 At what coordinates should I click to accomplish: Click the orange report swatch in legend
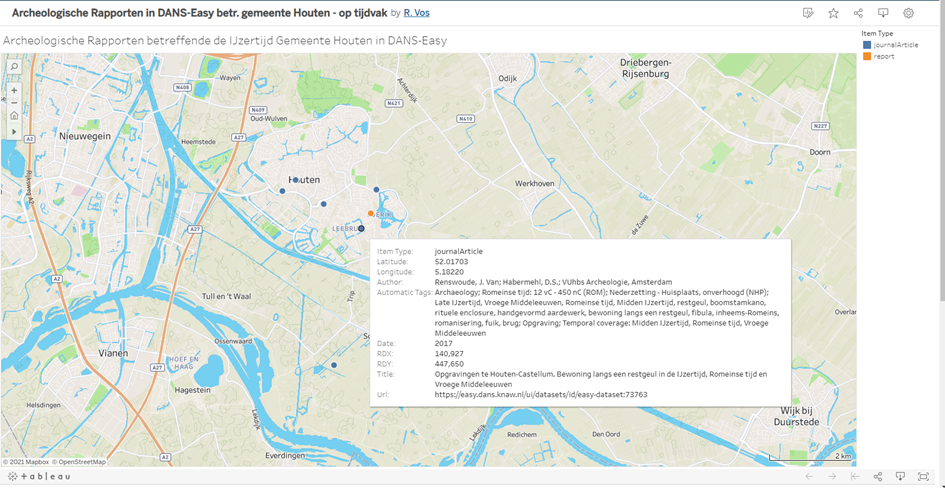point(867,57)
